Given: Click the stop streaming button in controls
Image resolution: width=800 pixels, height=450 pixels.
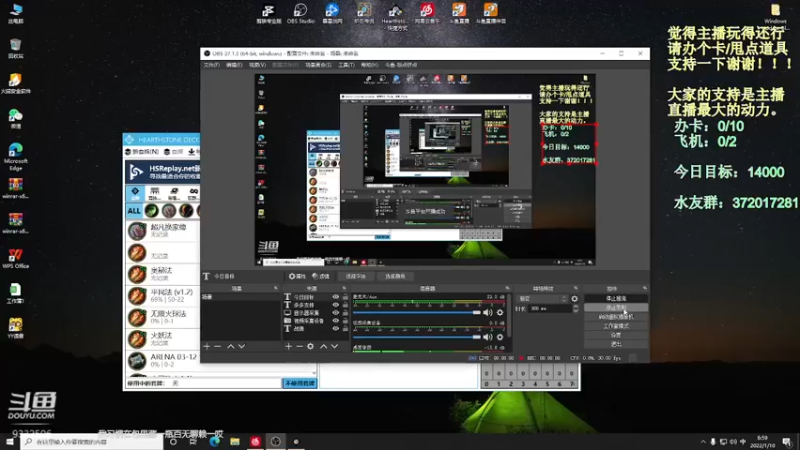Looking at the screenshot, I should 616,298.
